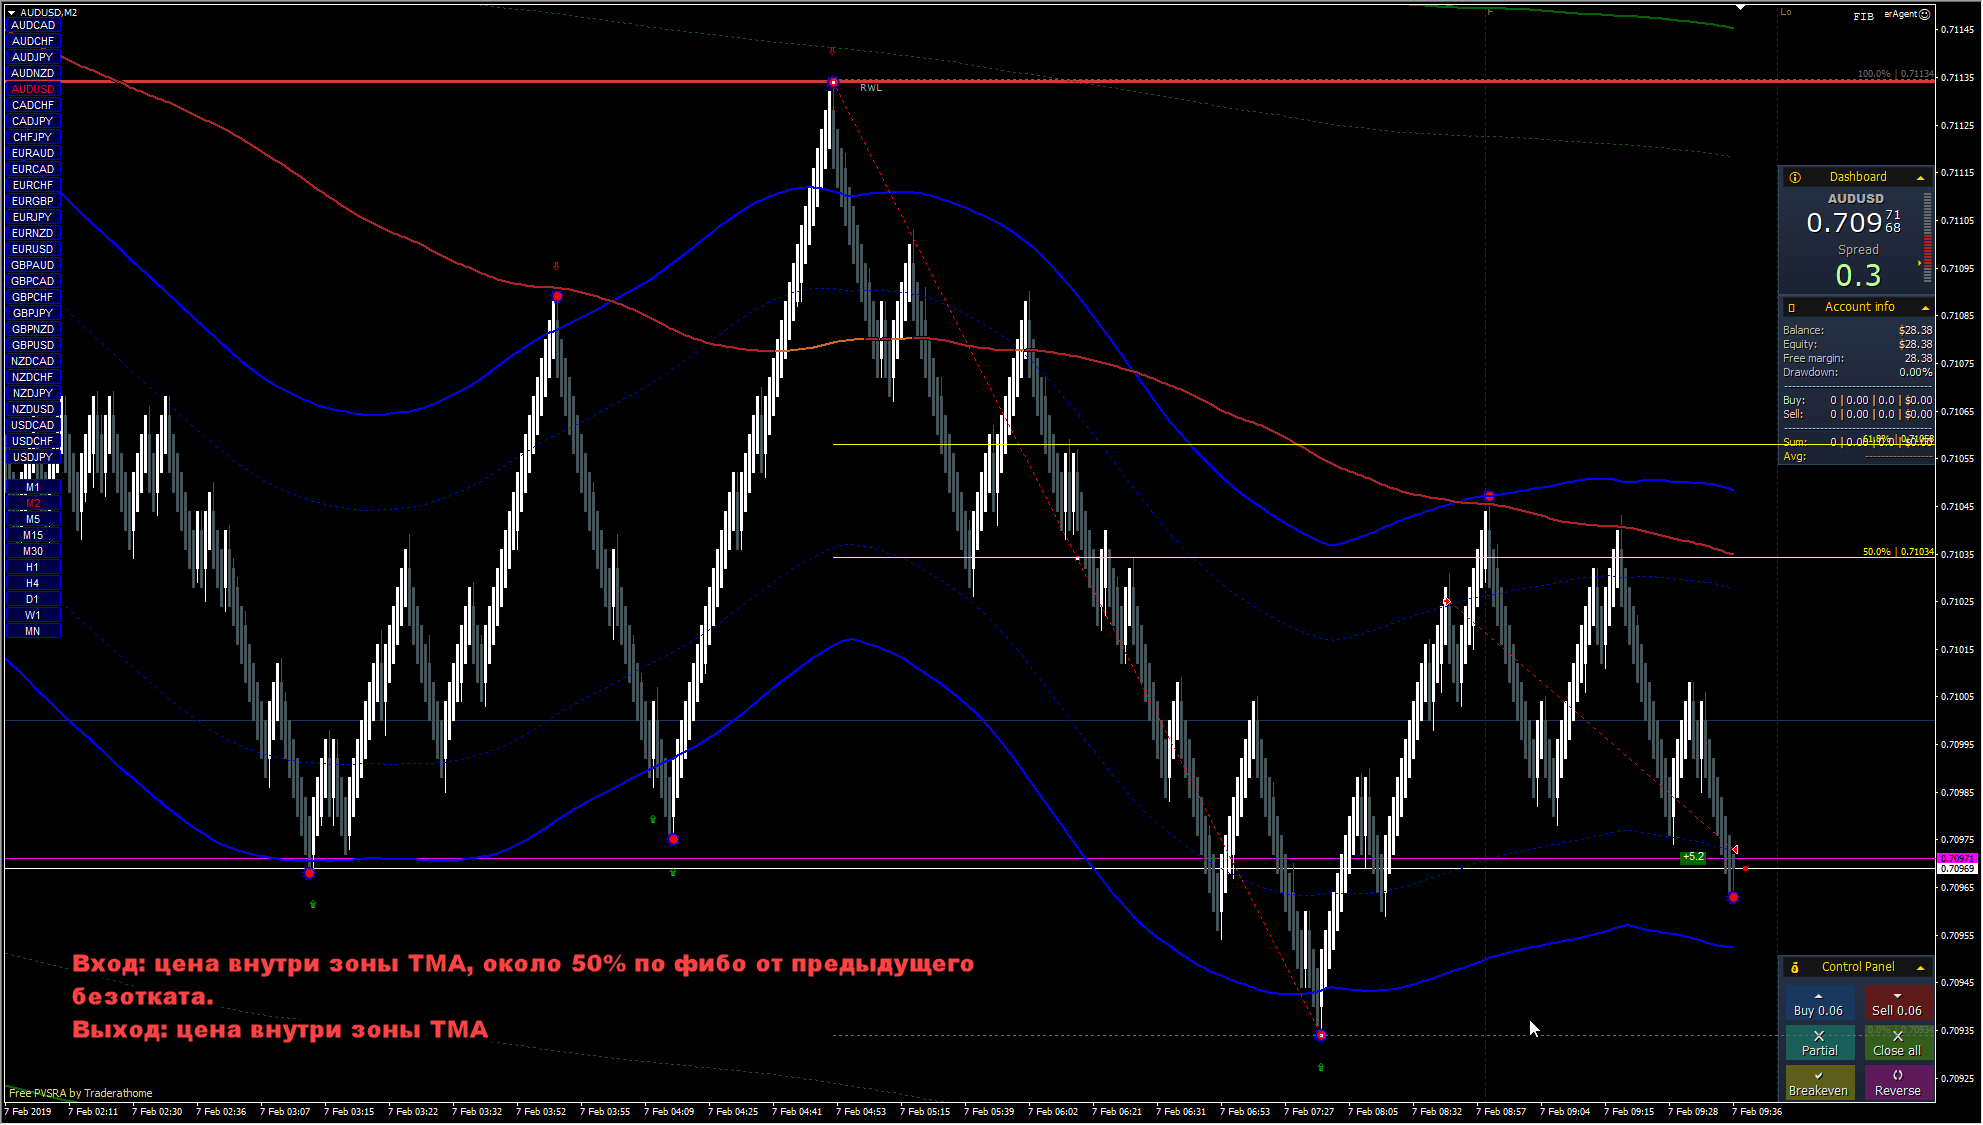Collapse the Control Panel section
Image resolution: width=1983 pixels, height=1125 pixels.
(1920, 968)
